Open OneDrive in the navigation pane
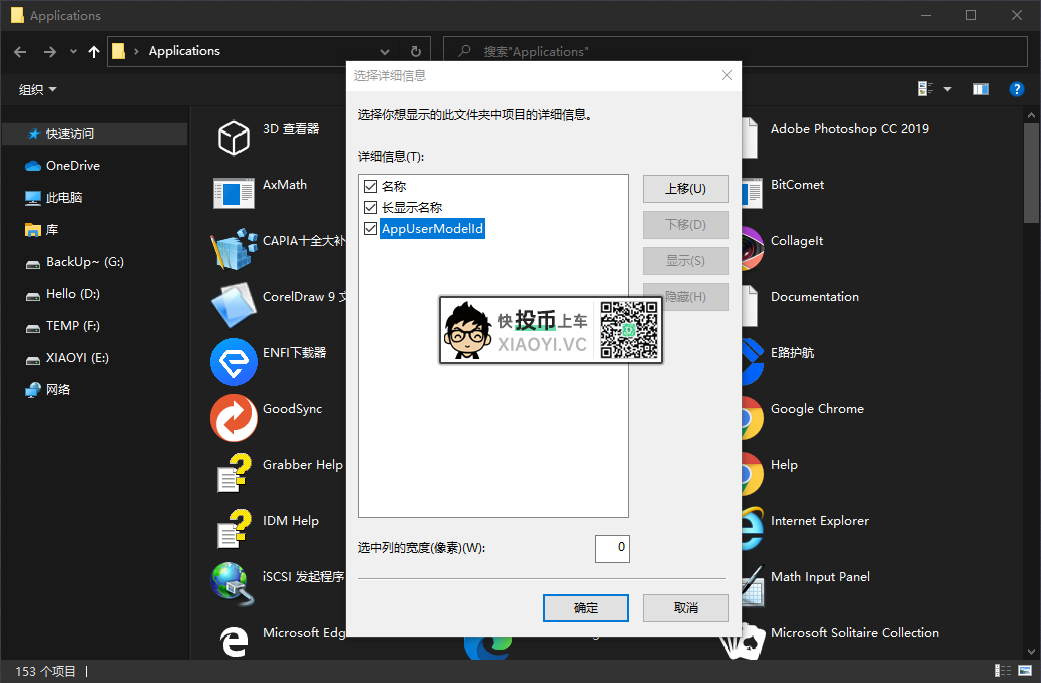1041x683 pixels. [72, 166]
